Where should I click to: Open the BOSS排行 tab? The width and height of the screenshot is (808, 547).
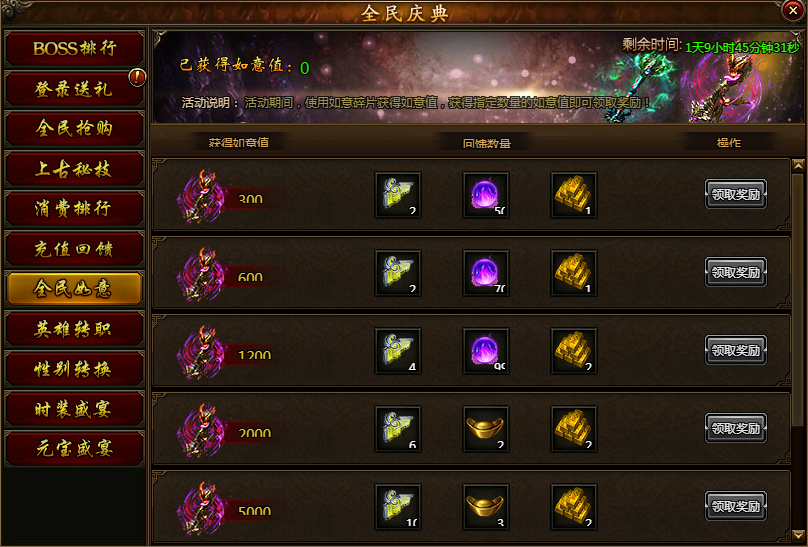75,49
